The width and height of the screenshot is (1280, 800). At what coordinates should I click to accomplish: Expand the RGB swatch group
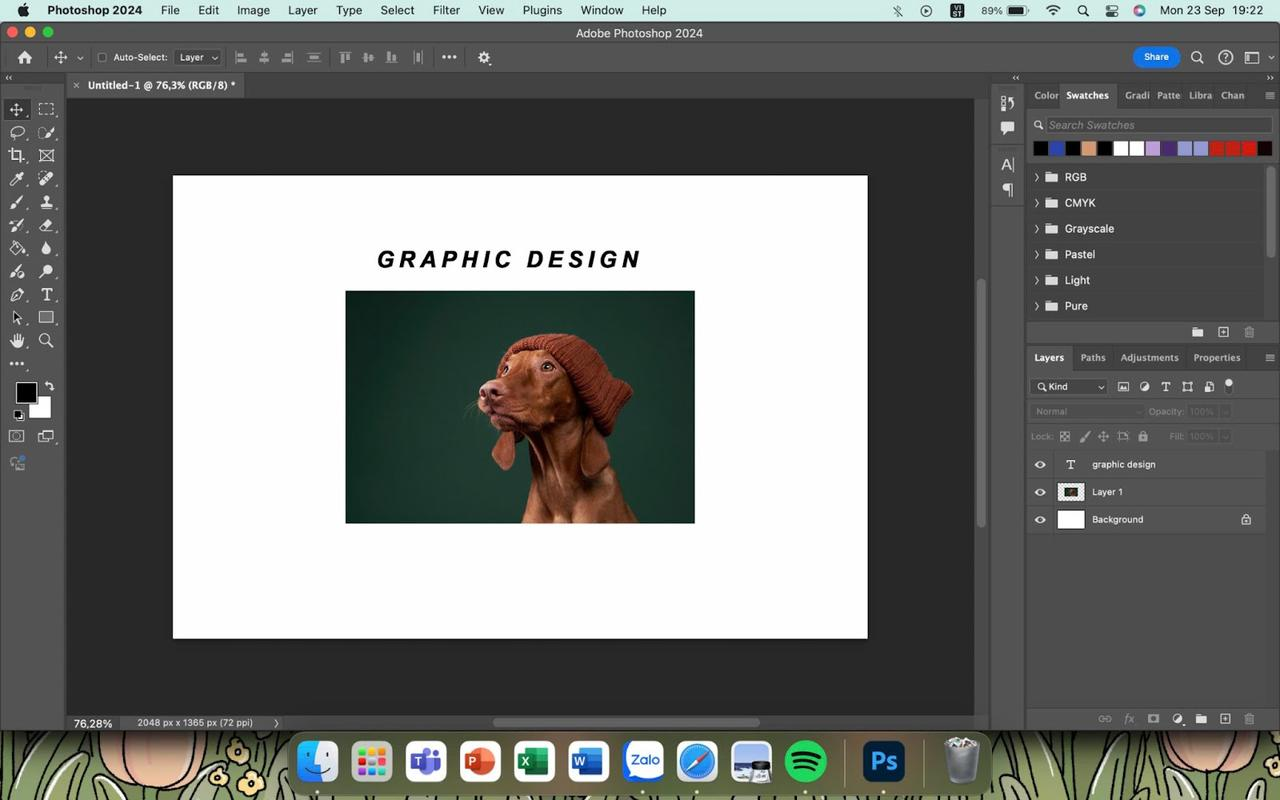1036,176
